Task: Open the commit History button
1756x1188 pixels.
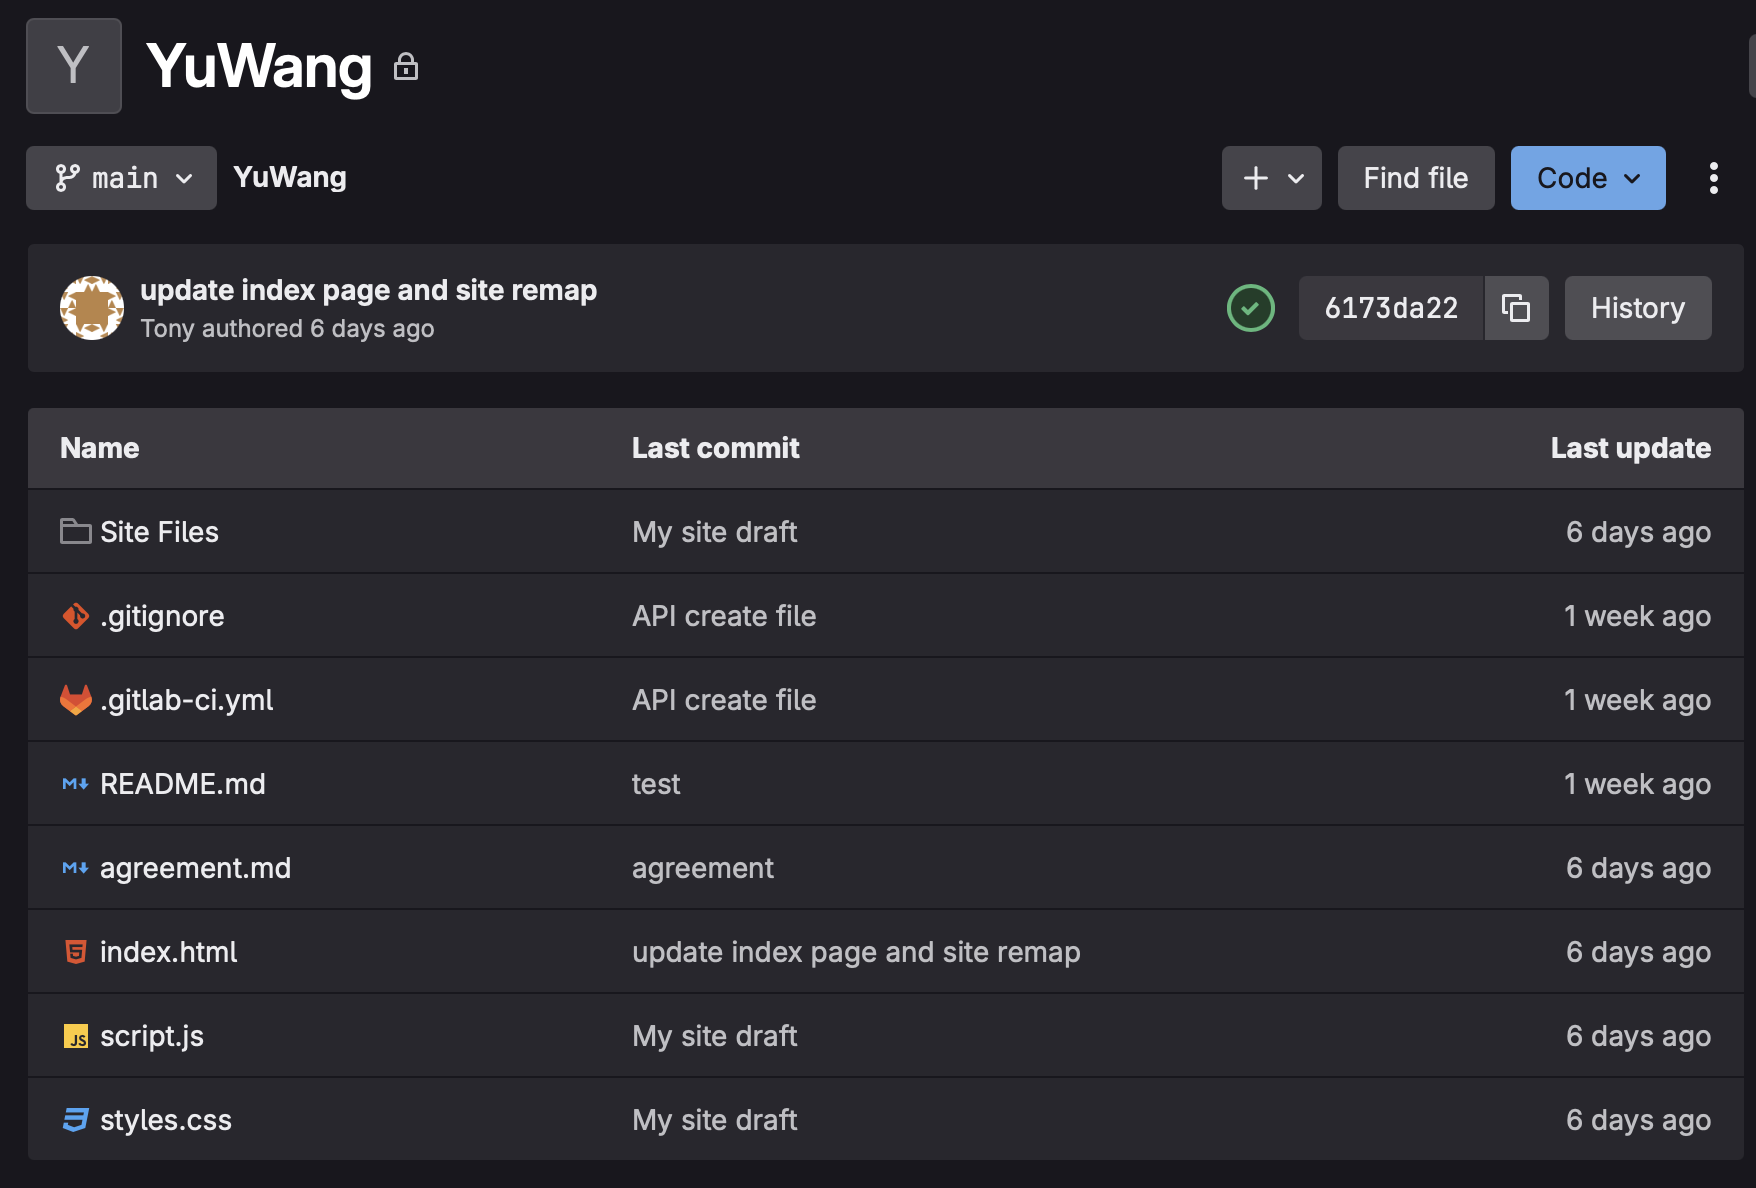Action: coord(1637,308)
